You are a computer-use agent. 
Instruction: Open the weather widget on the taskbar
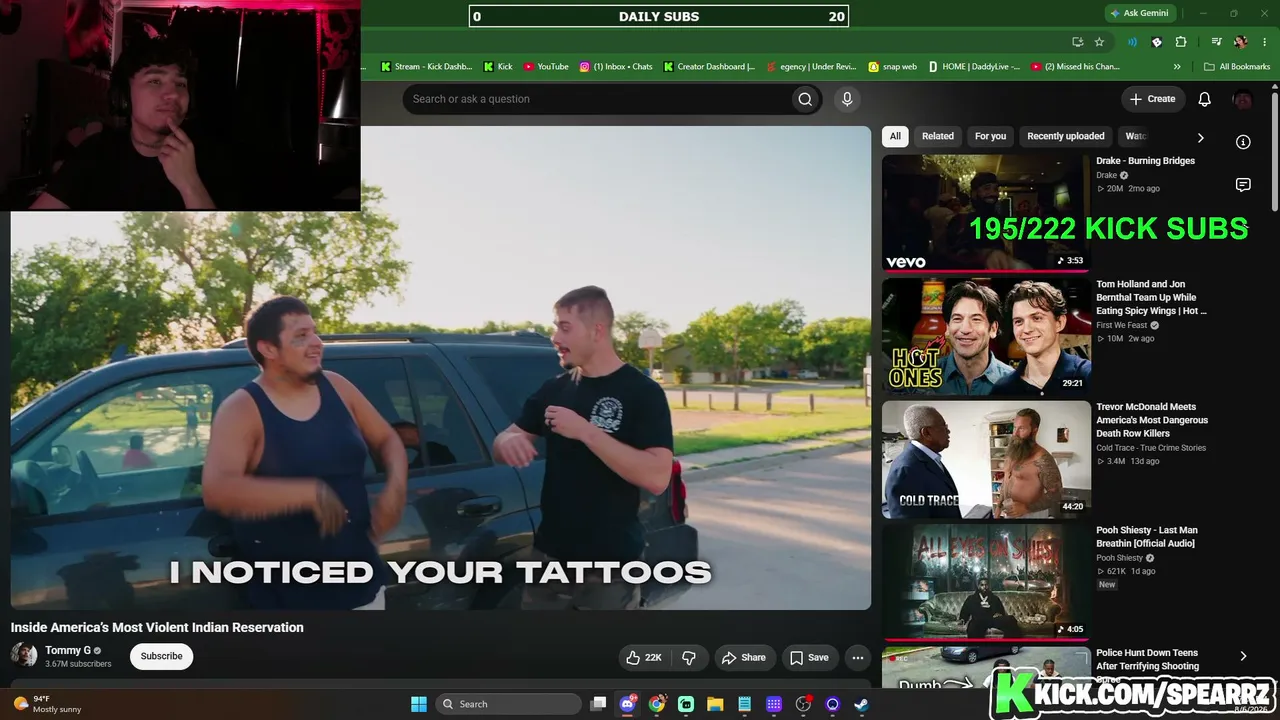point(48,704)
